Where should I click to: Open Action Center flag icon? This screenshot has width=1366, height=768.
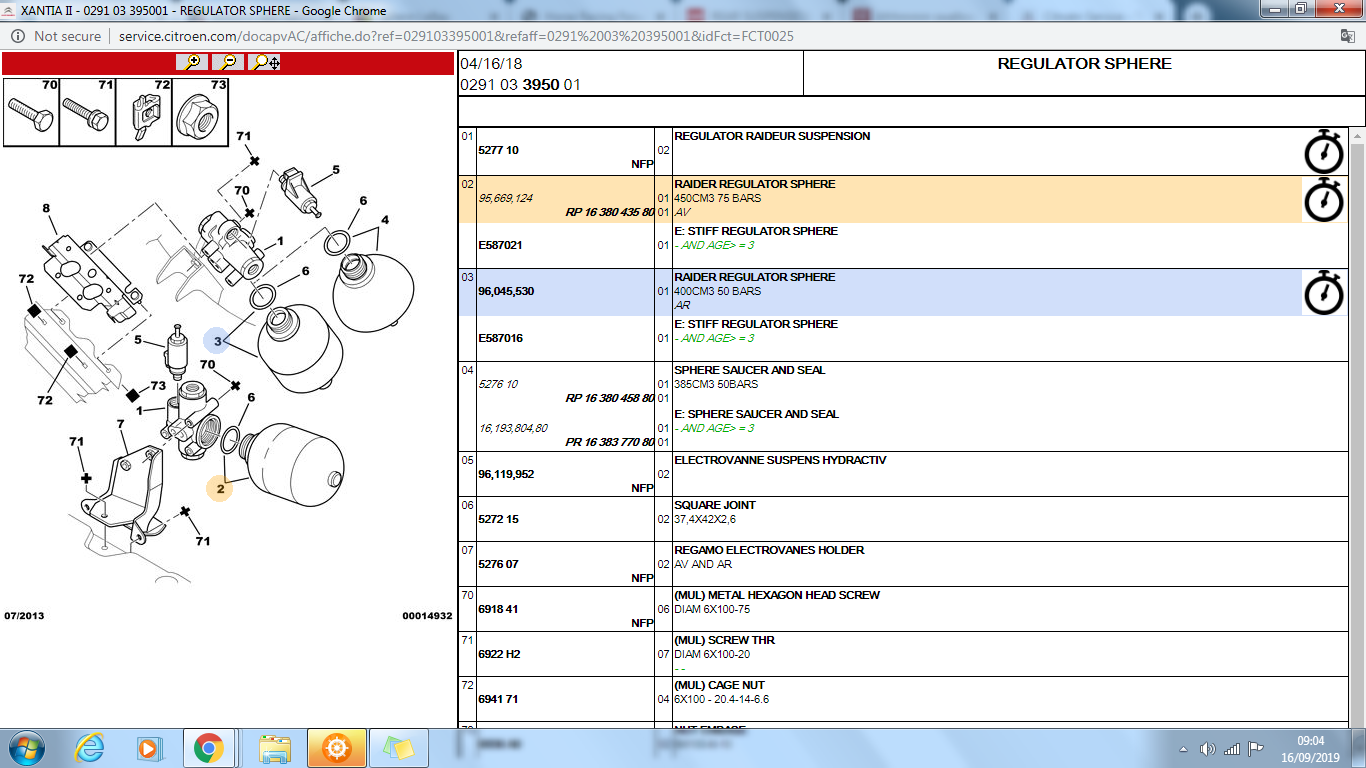(1256, 749)
